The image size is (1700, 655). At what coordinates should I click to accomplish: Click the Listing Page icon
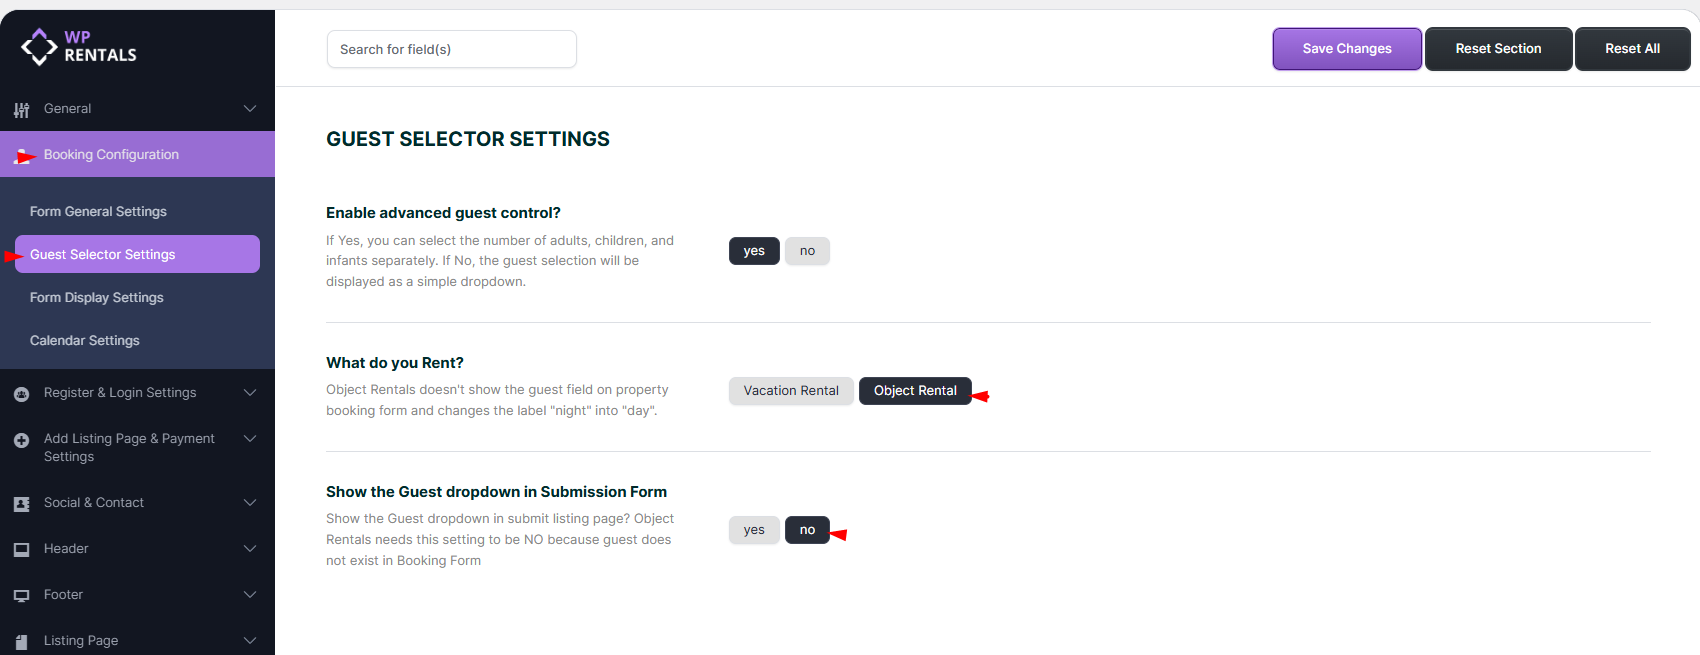[21, 641]
